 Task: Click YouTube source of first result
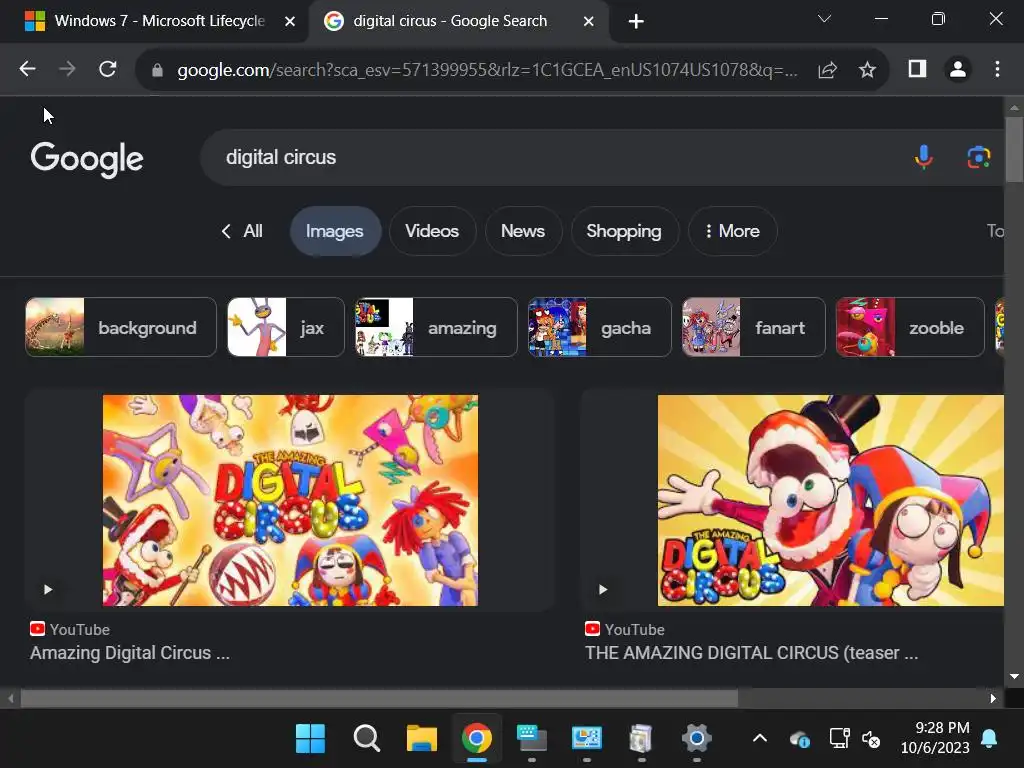point(70,630)
